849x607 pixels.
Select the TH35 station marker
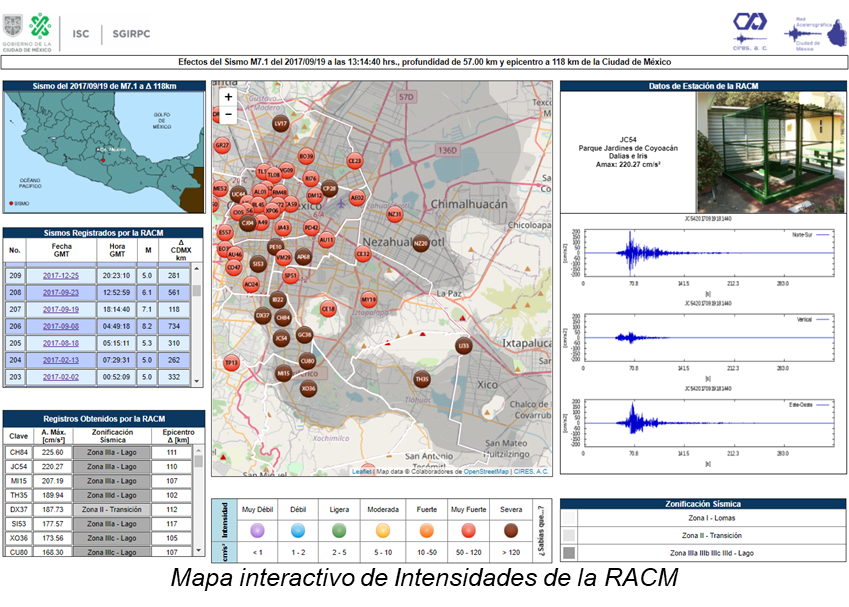point(422,379)
